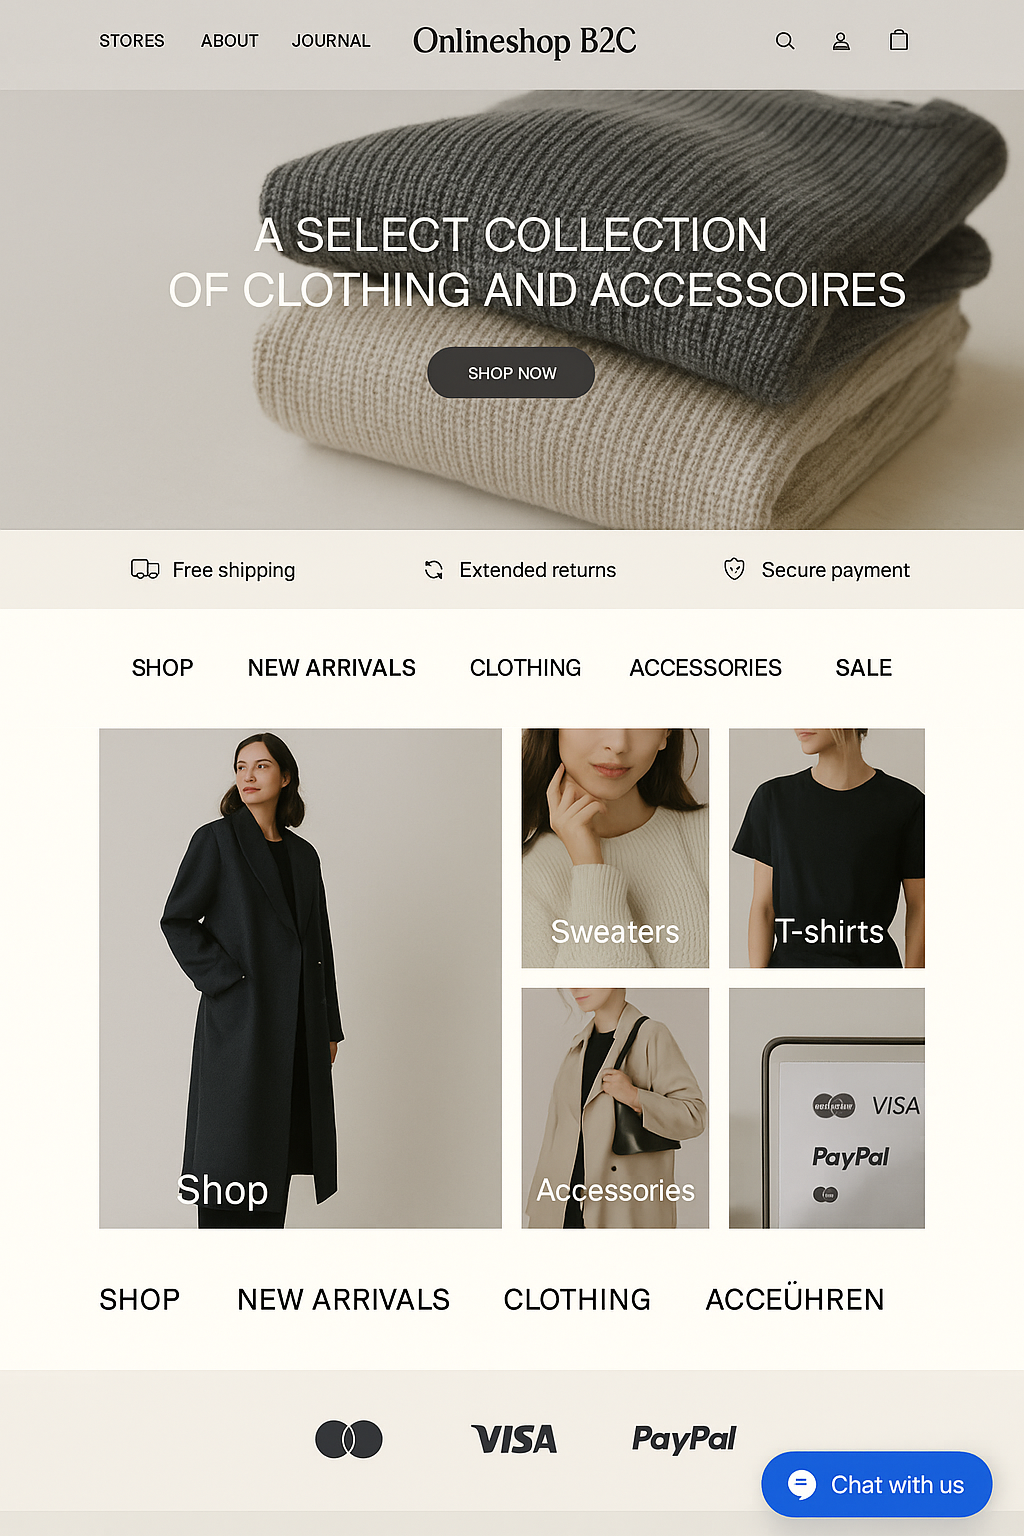Open search via the magnifier icon
This screenshot has width=1024, height=1536.
pyautogui.click(x=785, y=41)
